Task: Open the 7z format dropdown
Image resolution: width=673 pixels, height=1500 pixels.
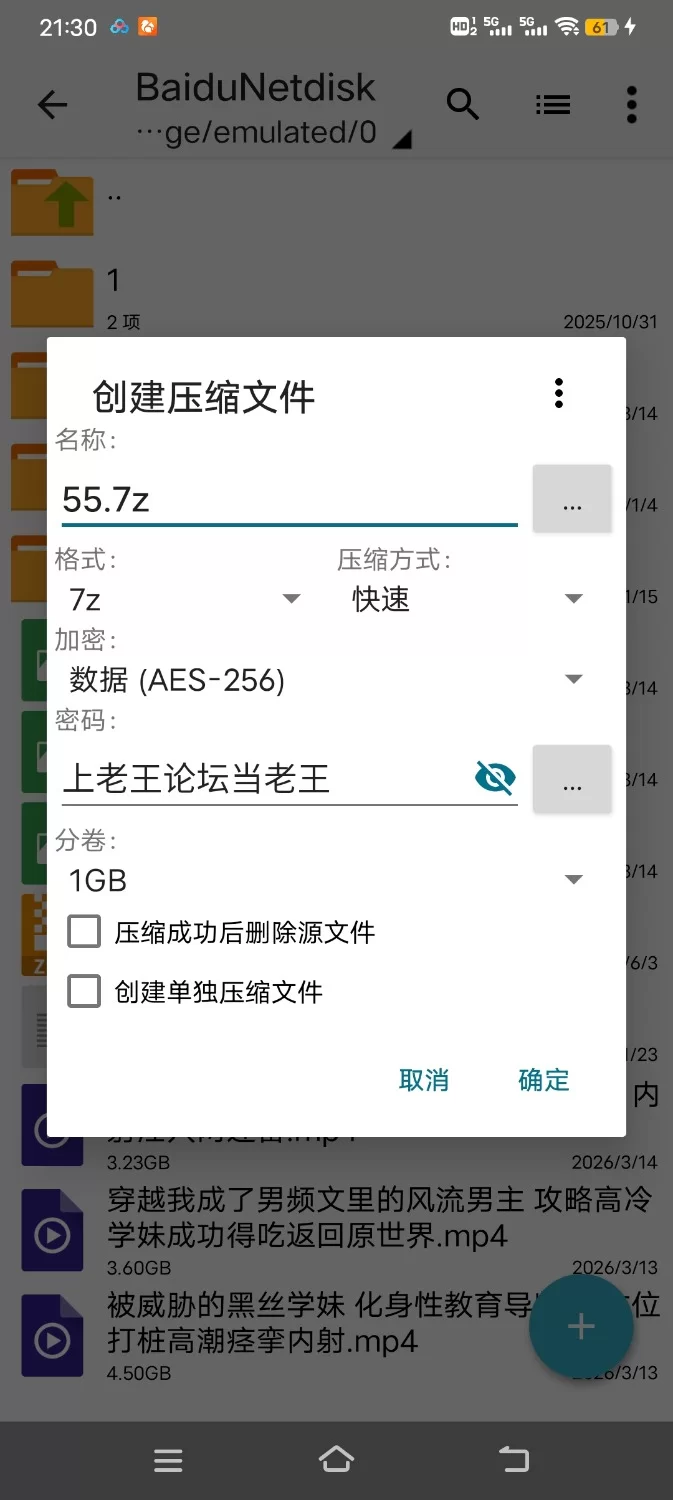Action: 185,599
